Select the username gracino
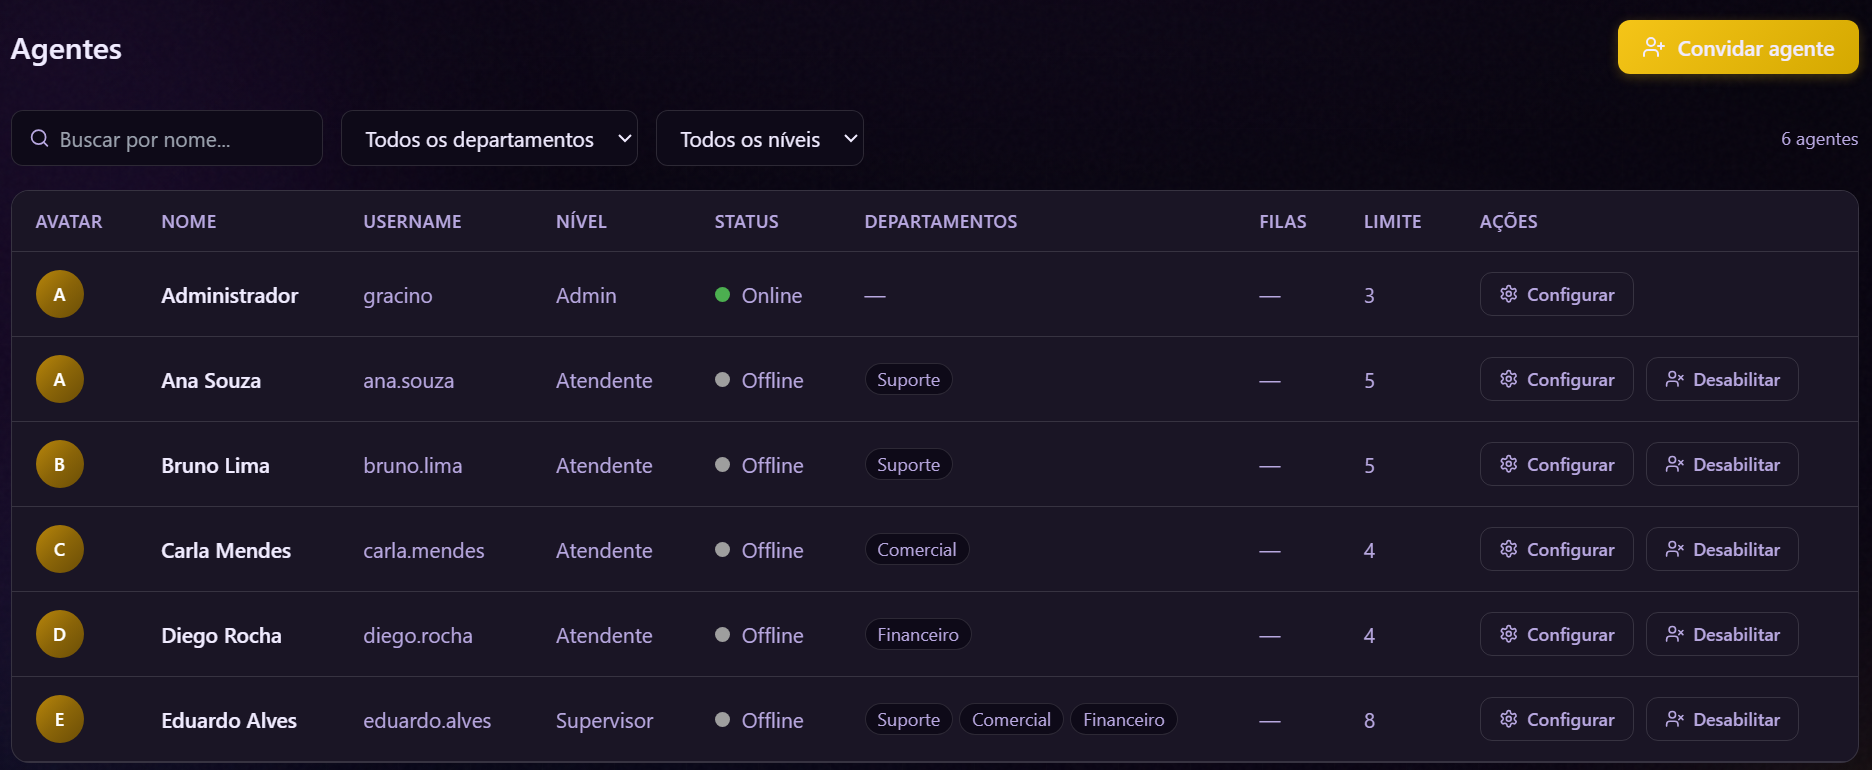The height and width of the screenshot is (770, 1872). click(398, 296)
